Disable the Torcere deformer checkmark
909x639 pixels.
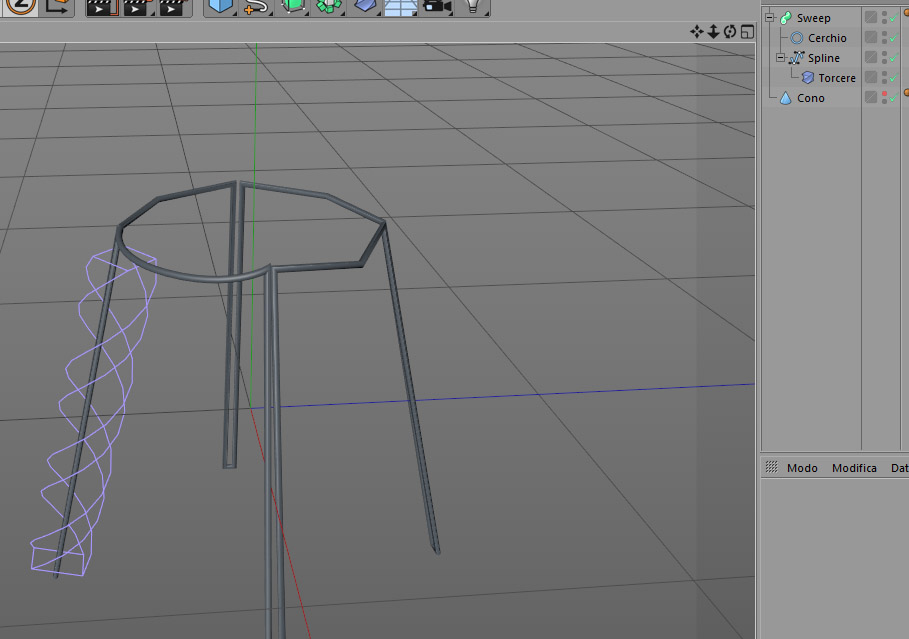tap(893, 79)
